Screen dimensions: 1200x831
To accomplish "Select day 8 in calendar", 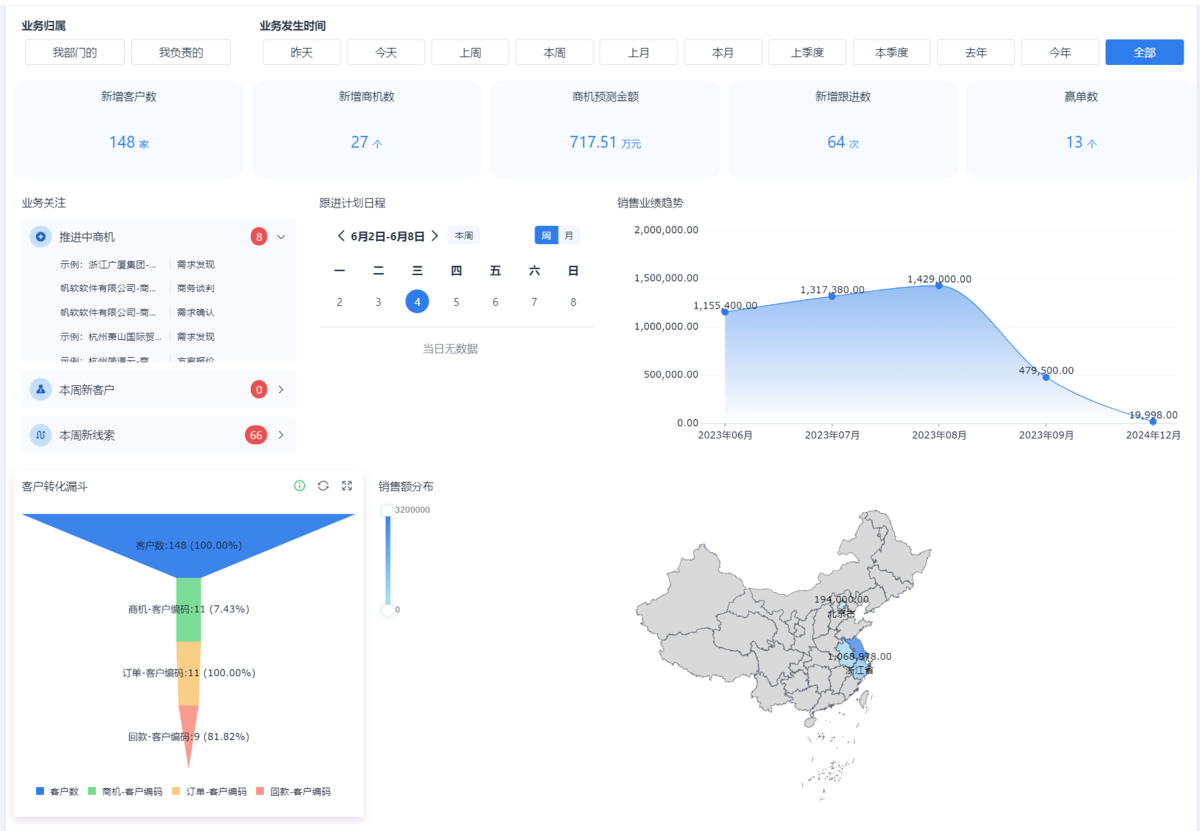I will coord(573,302).
